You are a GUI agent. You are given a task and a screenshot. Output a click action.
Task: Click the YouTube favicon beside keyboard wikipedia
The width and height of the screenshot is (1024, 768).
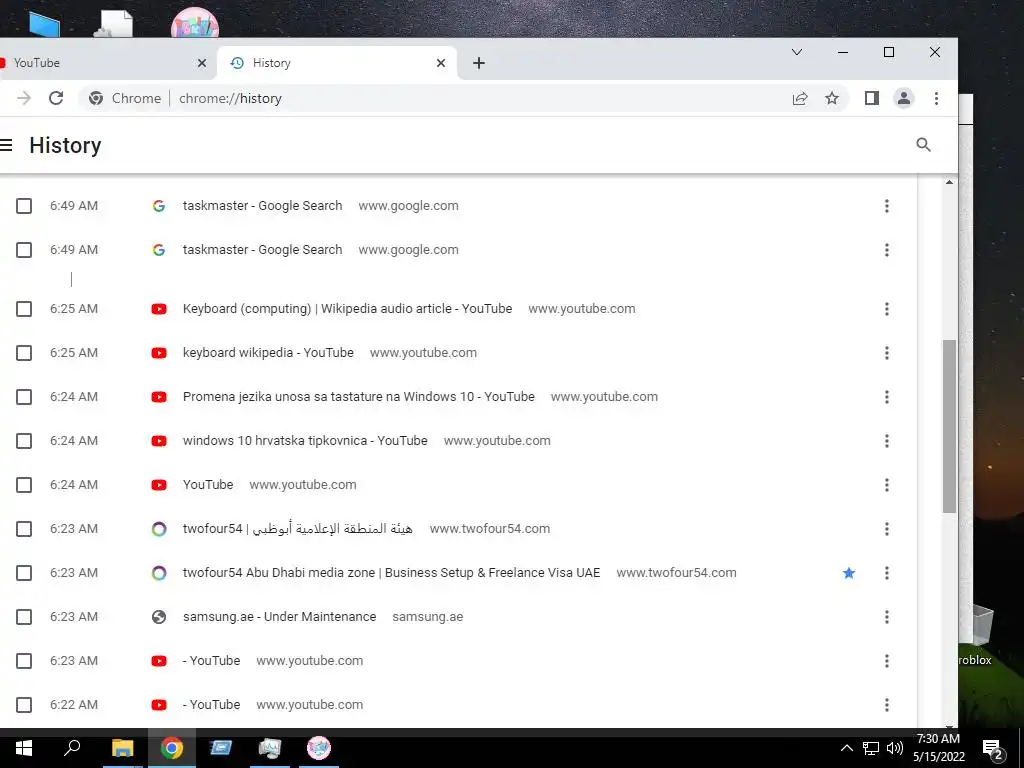tap(159, 353)
